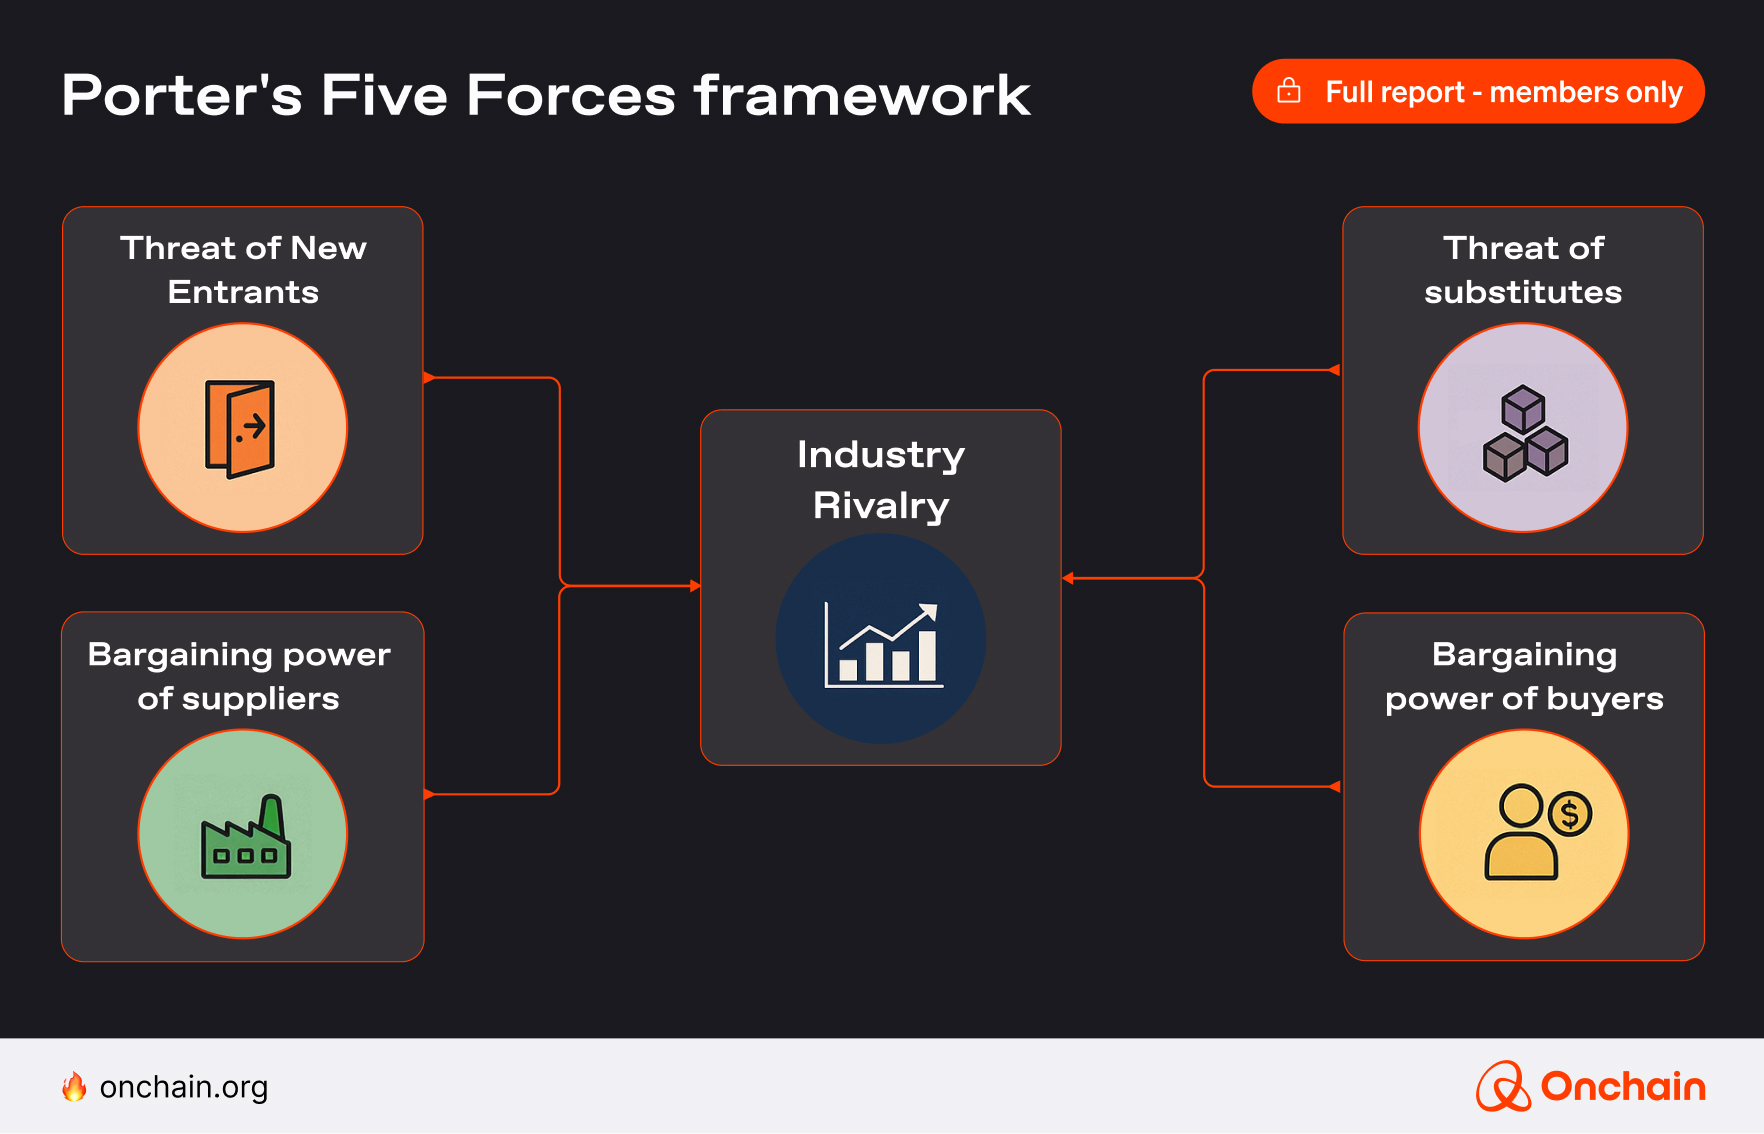
Task: Select the Bargaining power of suppliers heading
Action: (x=239, y=676)
